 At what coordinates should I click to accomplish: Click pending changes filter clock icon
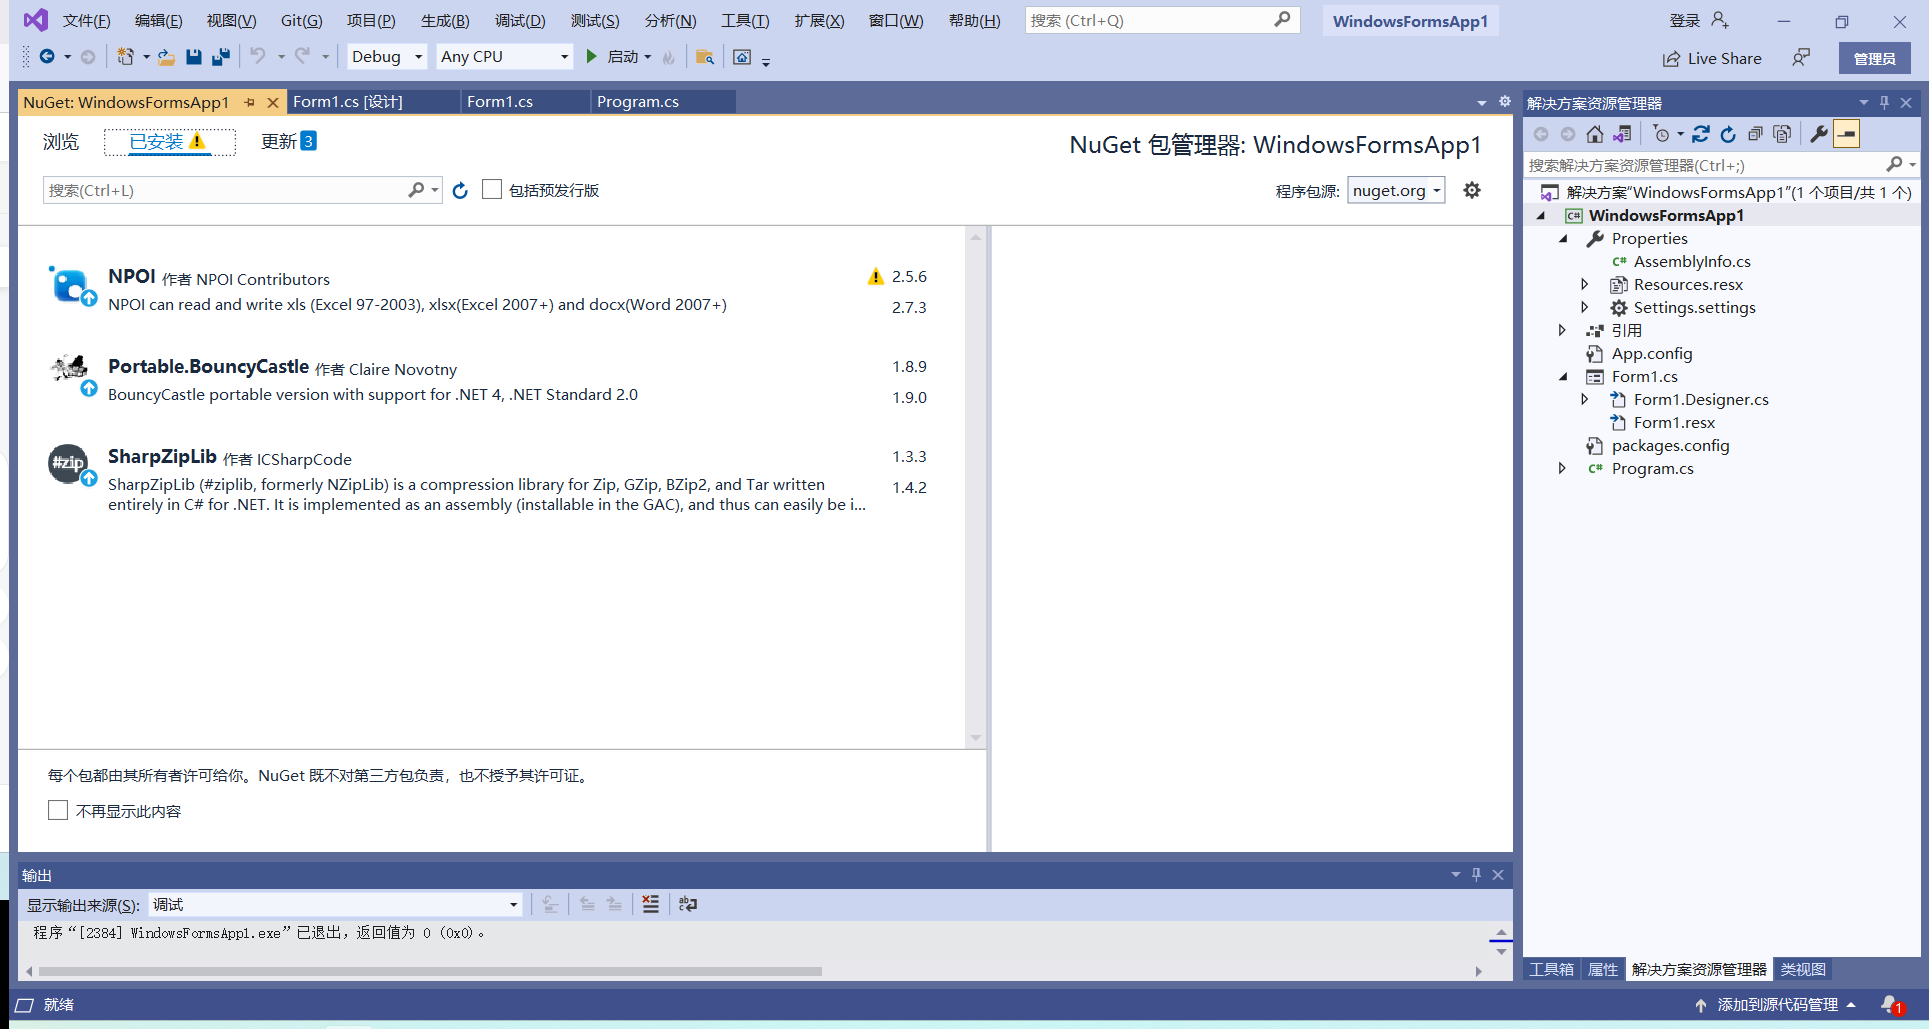(x=1663, y=134)
